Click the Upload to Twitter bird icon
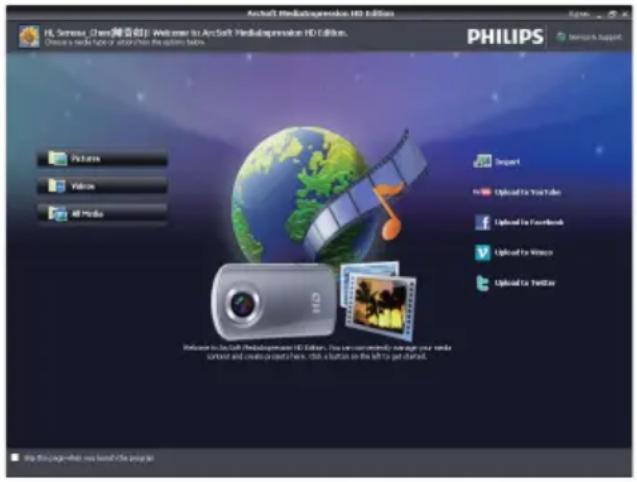637x482 pixels. pos(482,283)
